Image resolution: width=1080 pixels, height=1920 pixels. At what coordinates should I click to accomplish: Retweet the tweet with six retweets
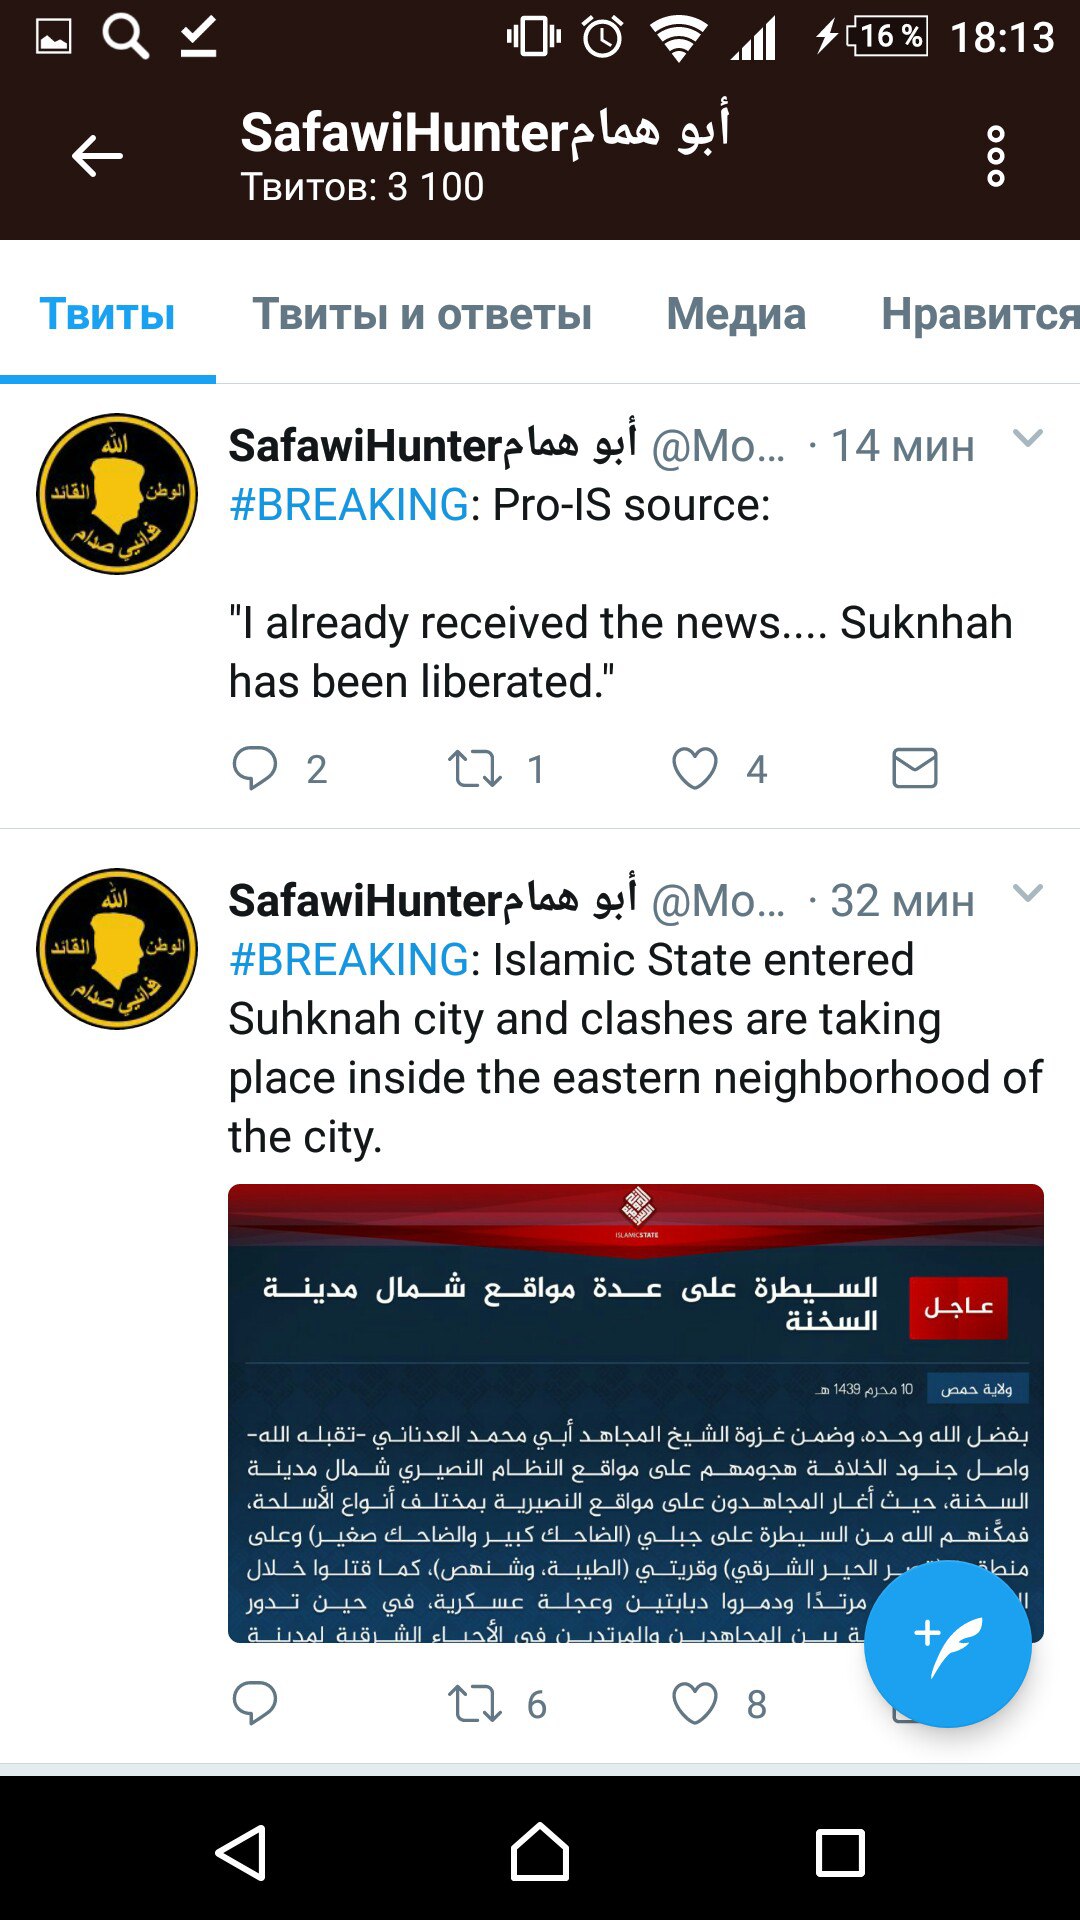[474, 1703]
